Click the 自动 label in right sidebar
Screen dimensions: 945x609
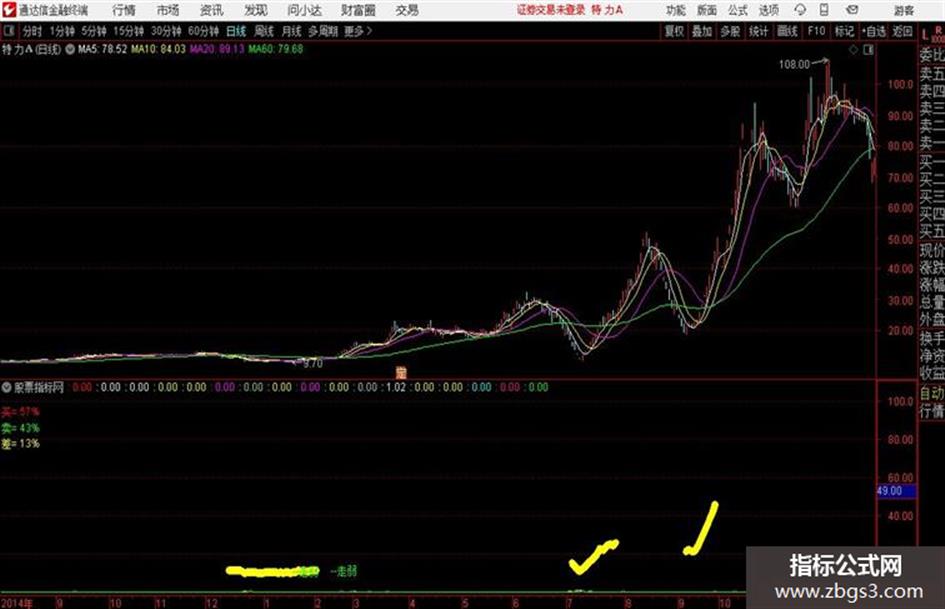point(932,394)
